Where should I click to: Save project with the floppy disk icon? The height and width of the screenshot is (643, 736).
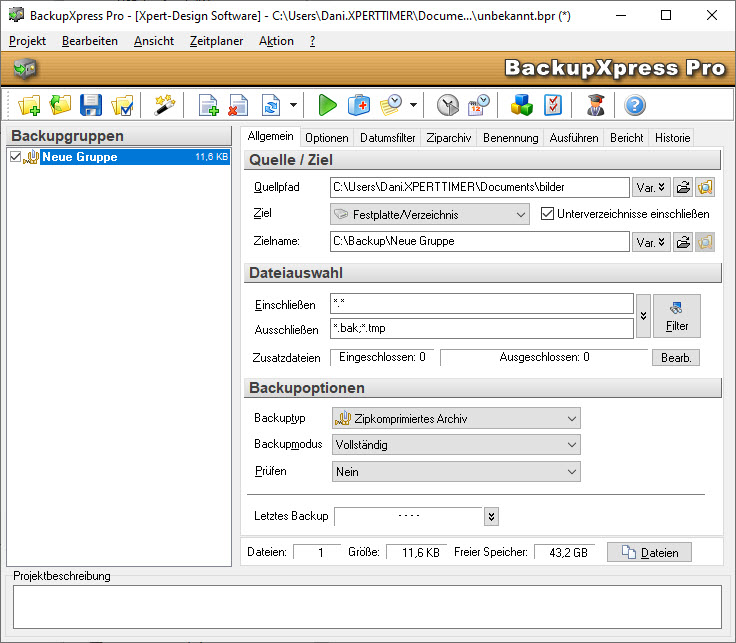tap(91, 105)
